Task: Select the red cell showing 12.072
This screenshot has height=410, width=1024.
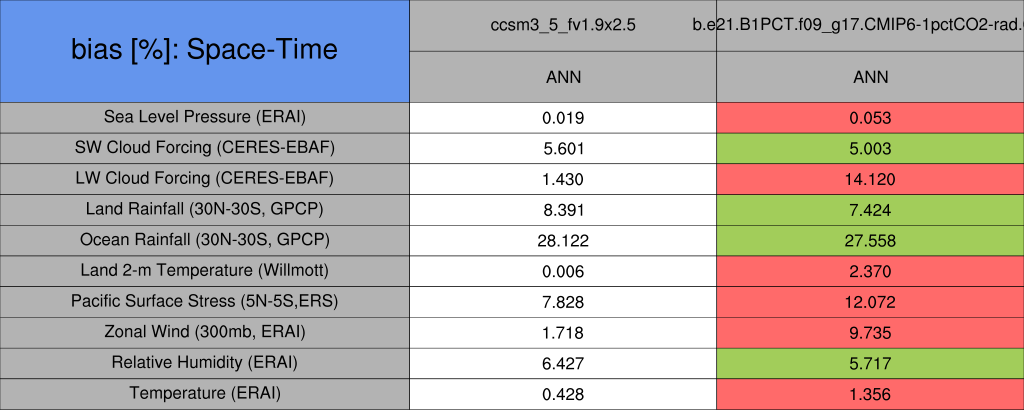Action: (870, 302)
